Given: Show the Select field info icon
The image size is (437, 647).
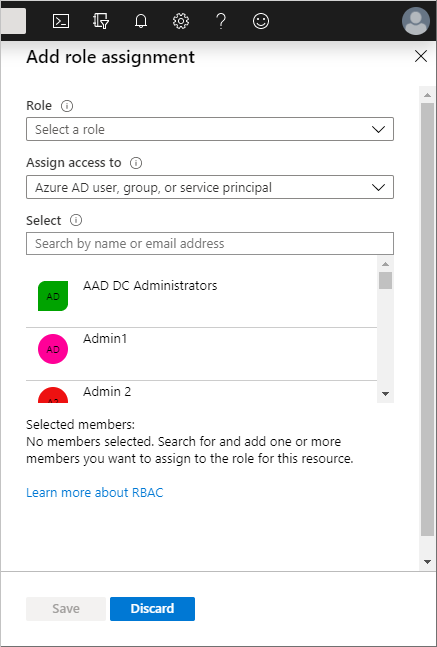Looking at the screenshot, I should tap(76, 220).
